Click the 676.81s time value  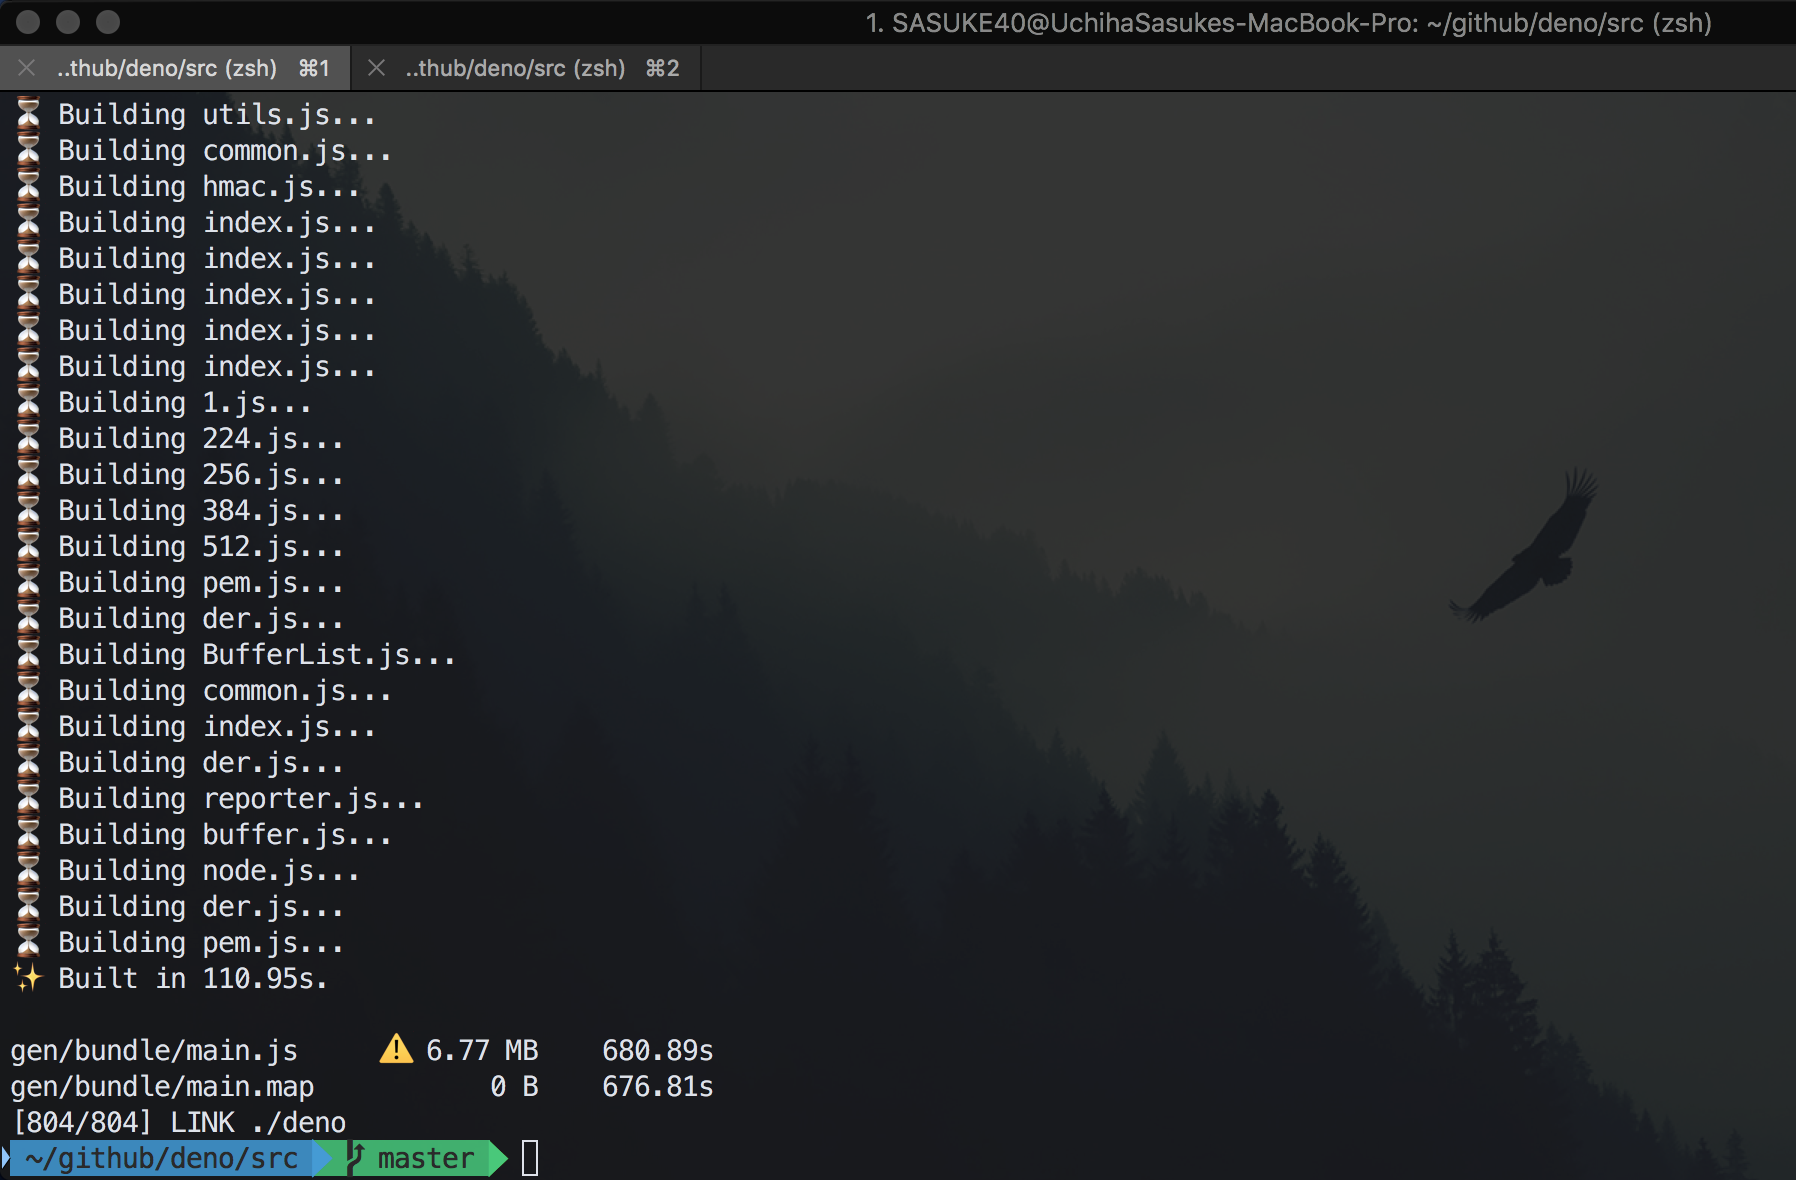[658, 1086]
